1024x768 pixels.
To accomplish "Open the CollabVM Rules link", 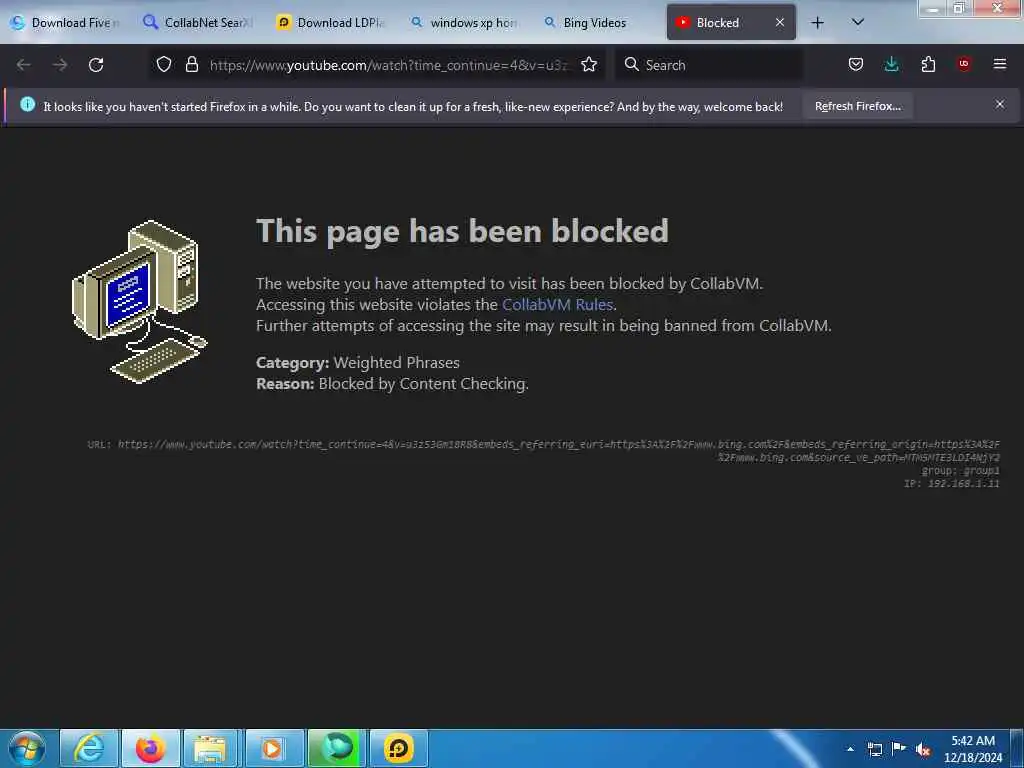I will click(557, 304).
